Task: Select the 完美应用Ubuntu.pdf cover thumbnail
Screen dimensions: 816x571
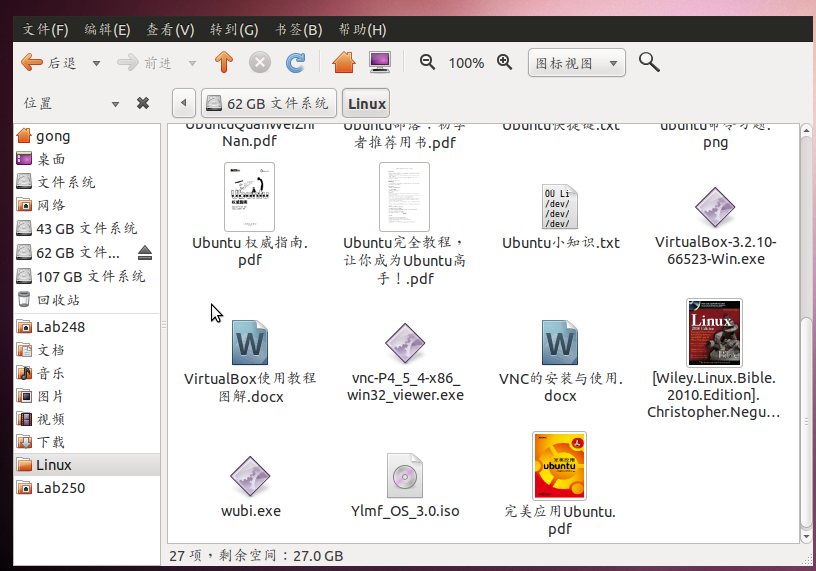Action: click(x=559, y=465)
